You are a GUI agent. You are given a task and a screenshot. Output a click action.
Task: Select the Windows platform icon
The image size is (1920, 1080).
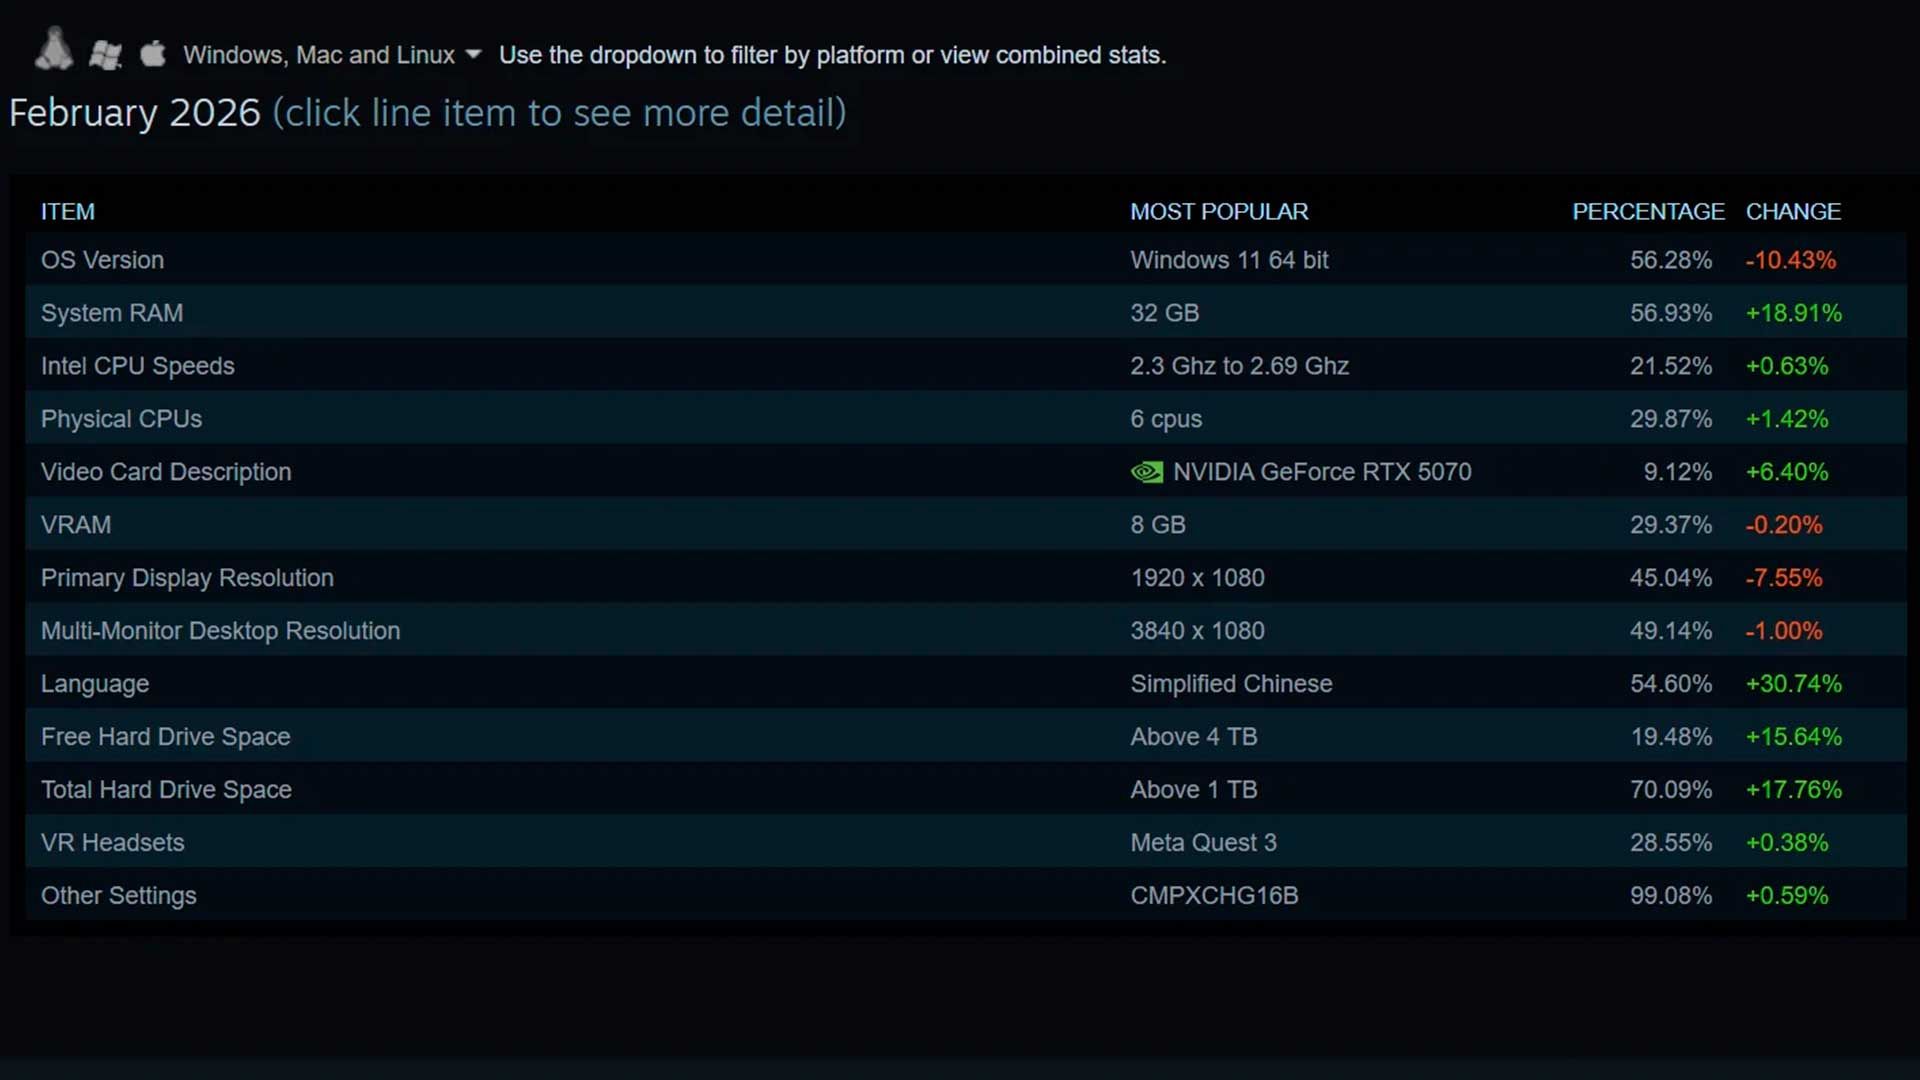[104, 53]
